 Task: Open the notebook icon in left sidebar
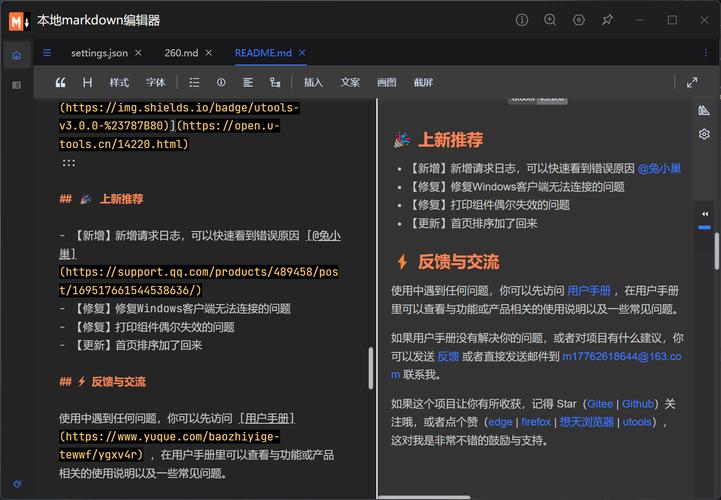coord(17,85)
